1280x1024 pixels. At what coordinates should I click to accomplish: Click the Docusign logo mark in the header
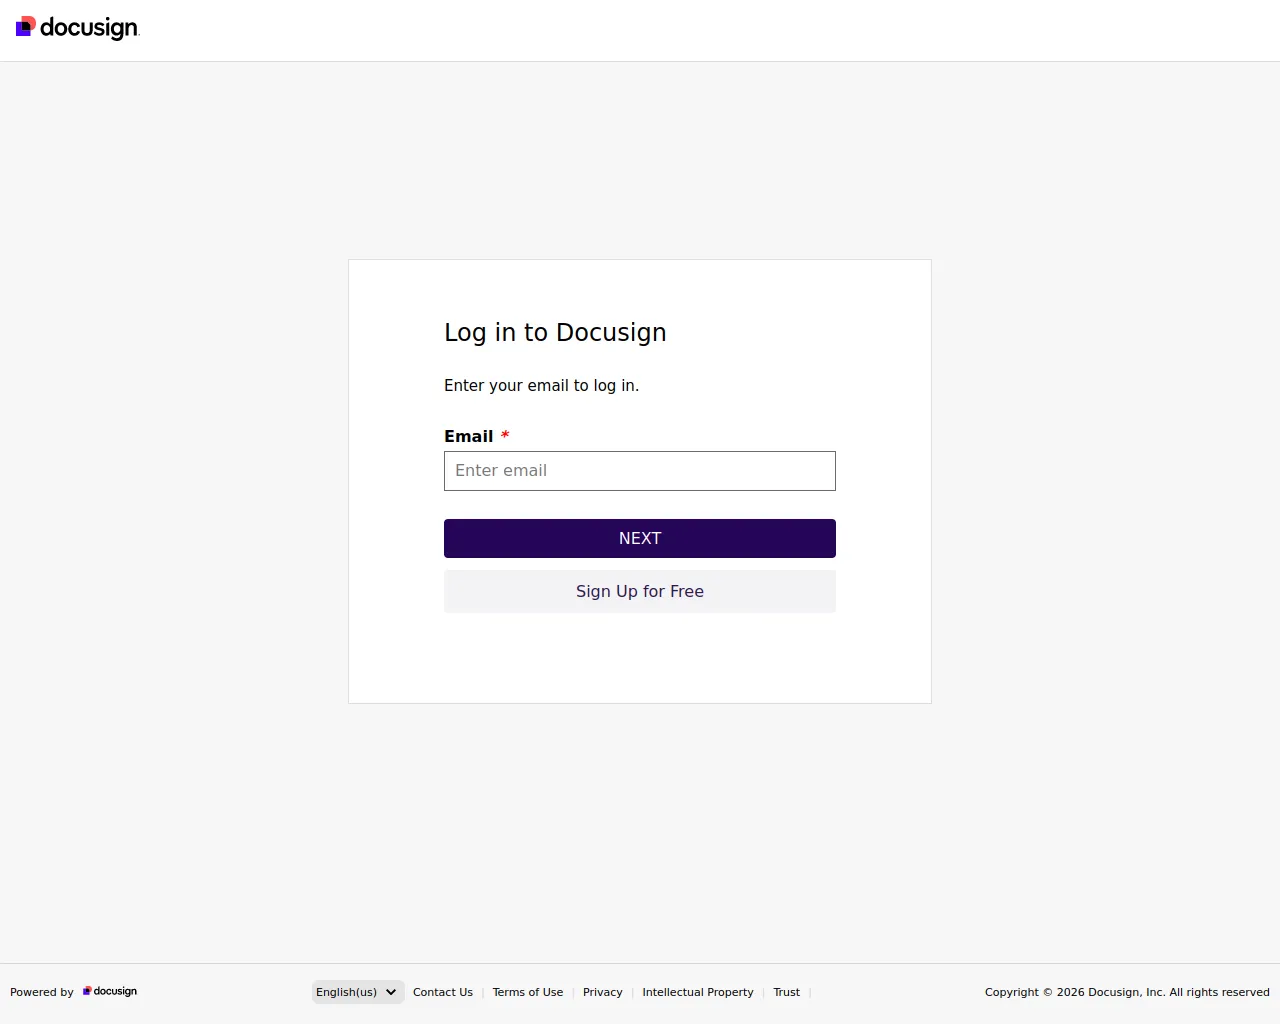pyautogui.click(x=26, y=26)
